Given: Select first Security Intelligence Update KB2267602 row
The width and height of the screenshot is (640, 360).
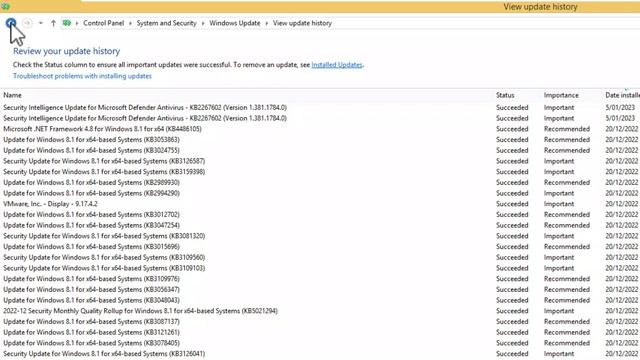Looking at the screenshot, I should pyautogui.click(x=320, y=107).
